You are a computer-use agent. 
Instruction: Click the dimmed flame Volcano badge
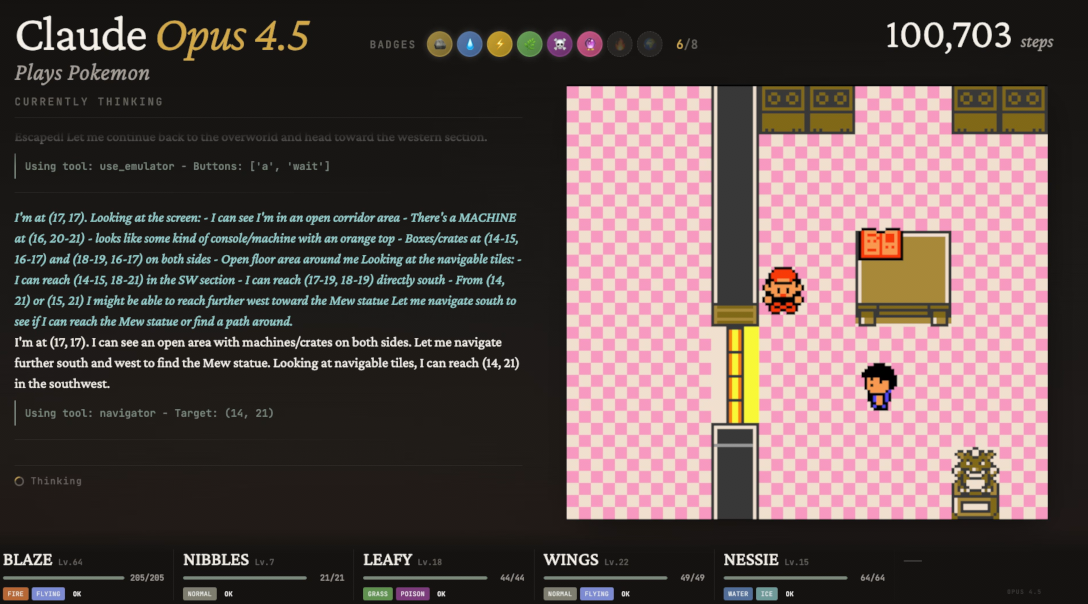click(x=620, y=44)
